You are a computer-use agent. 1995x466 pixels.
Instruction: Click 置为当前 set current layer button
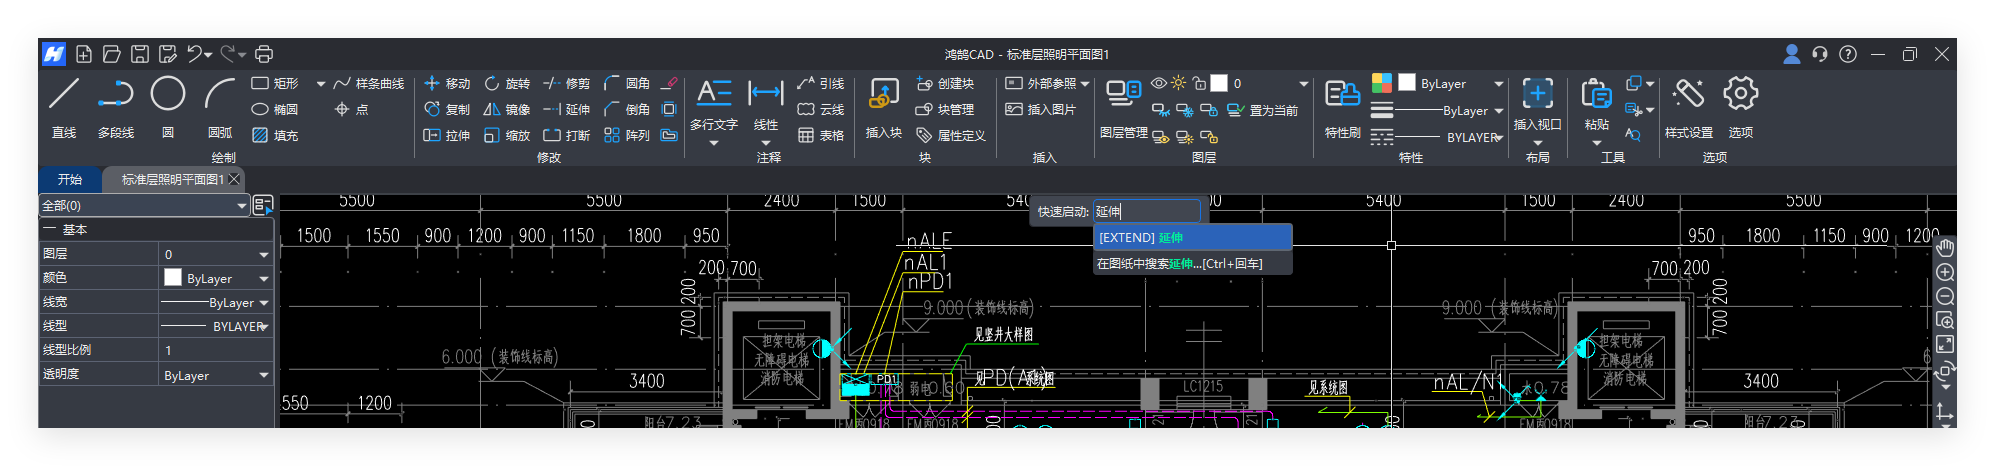coord(1263,111)
